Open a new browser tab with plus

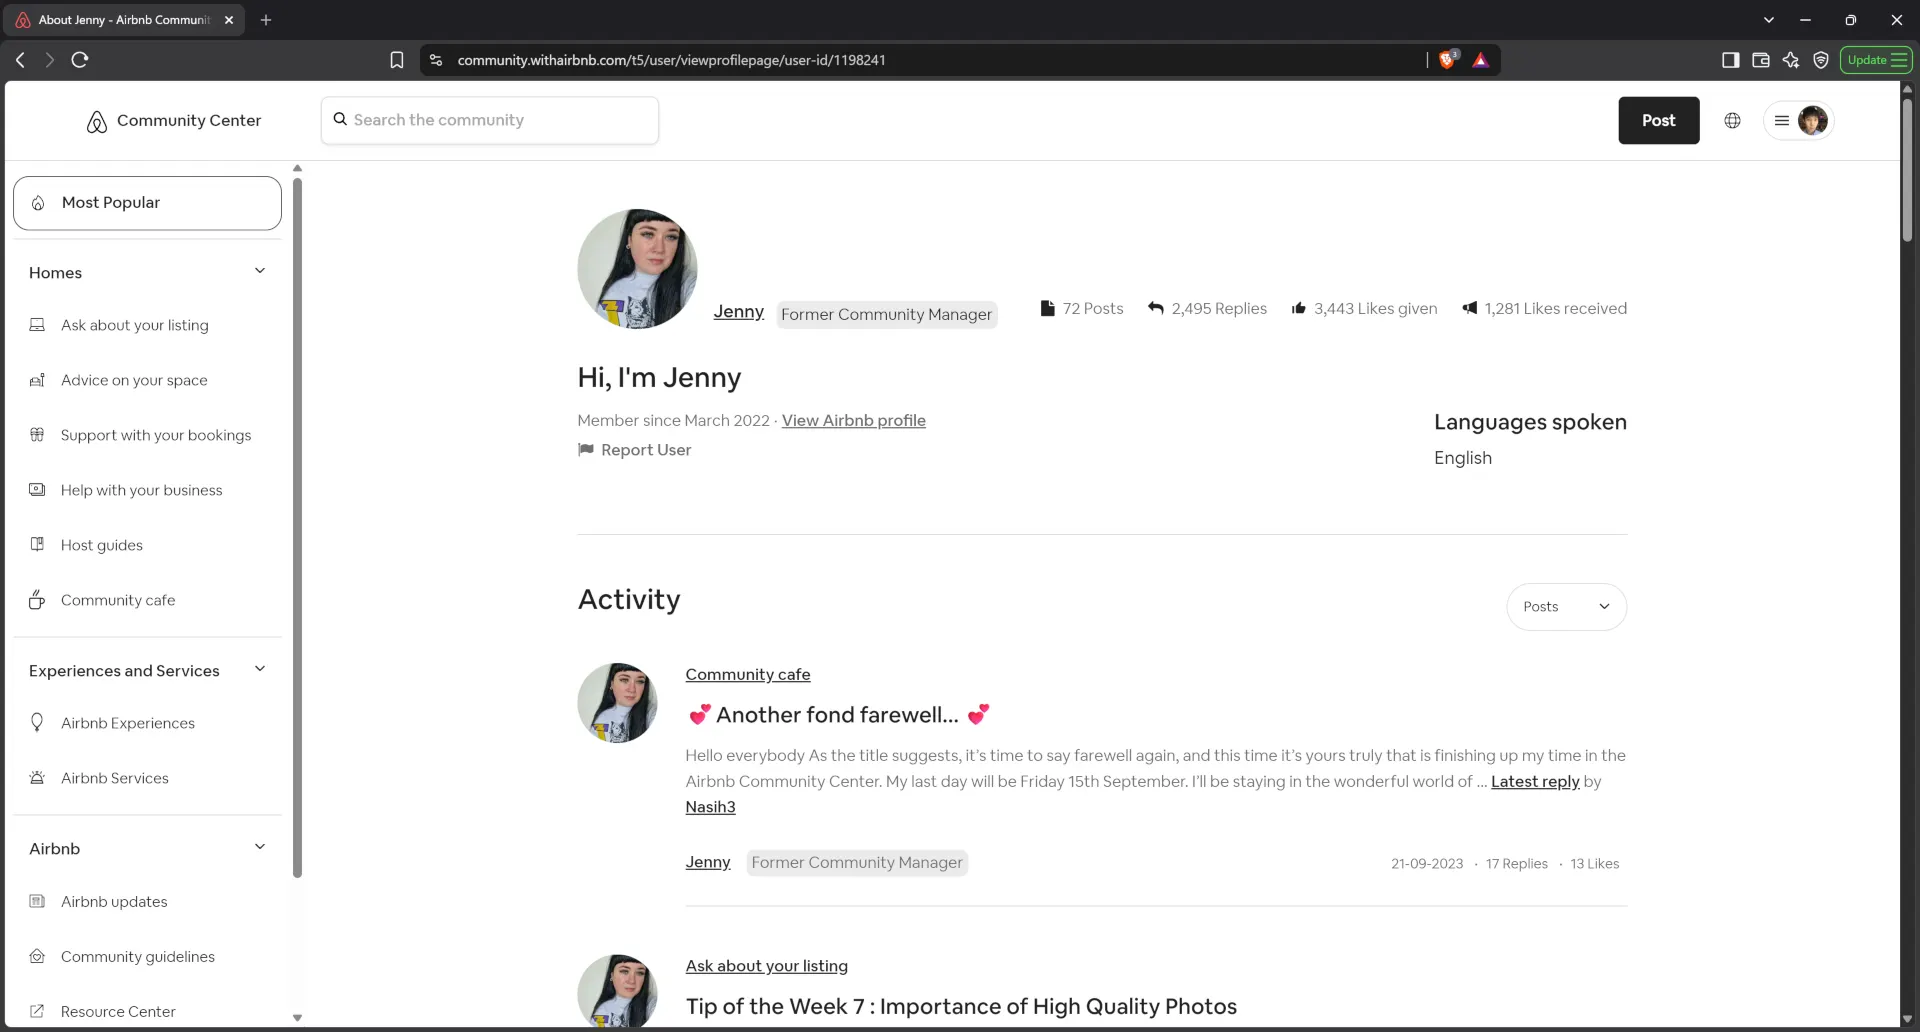point(266,20)
